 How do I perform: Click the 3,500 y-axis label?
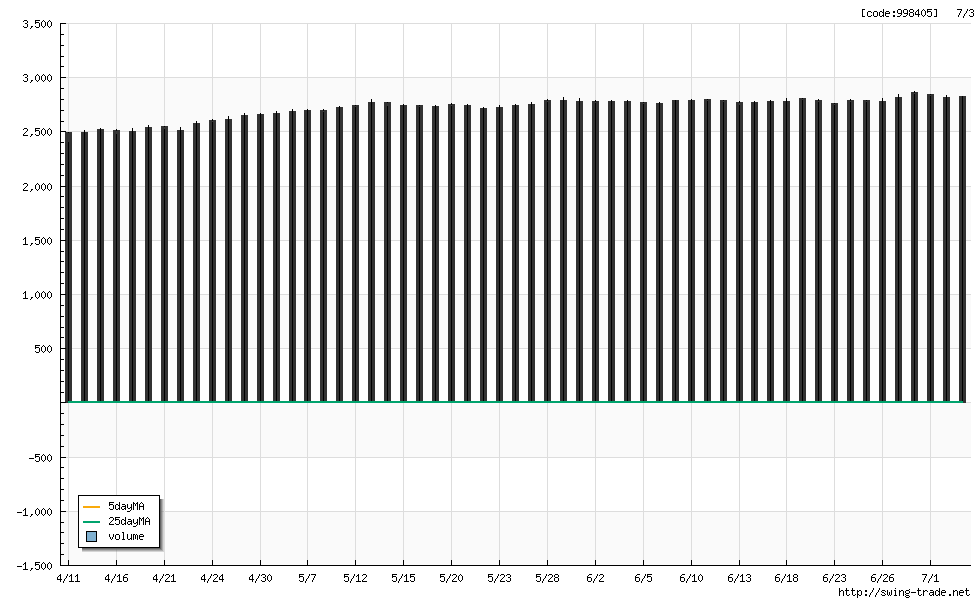pyautogui.click(x=38, y=24)
